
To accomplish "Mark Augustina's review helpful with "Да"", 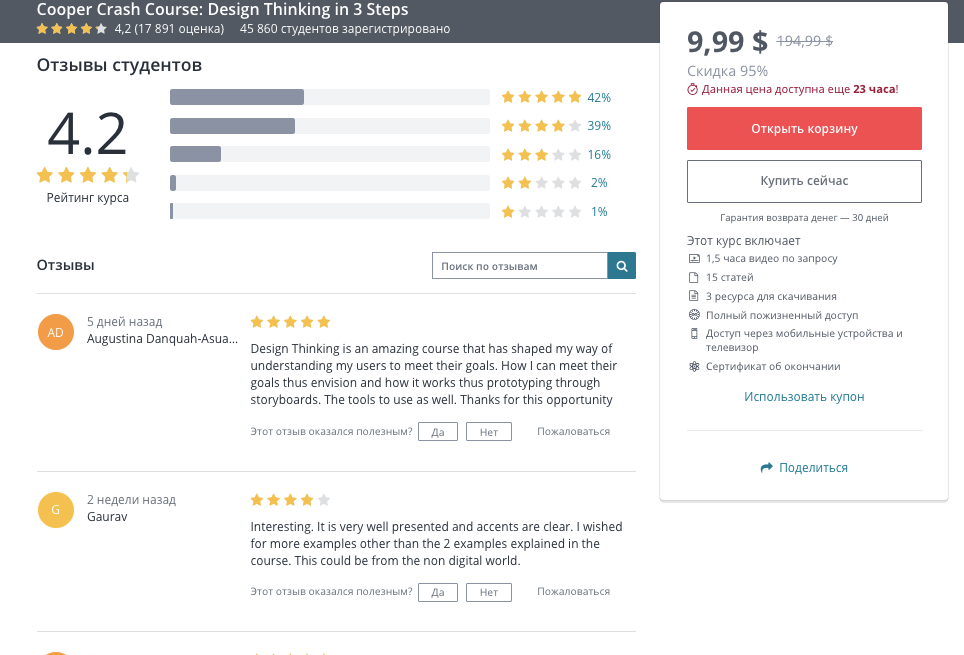I will tap(437, 431).
